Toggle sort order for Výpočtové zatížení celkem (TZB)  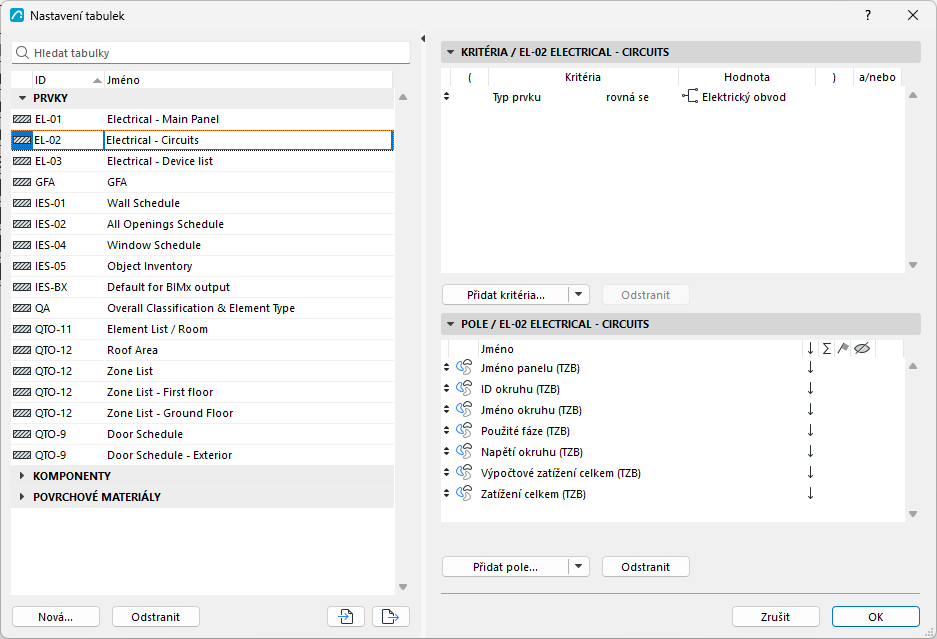(810, 472)
